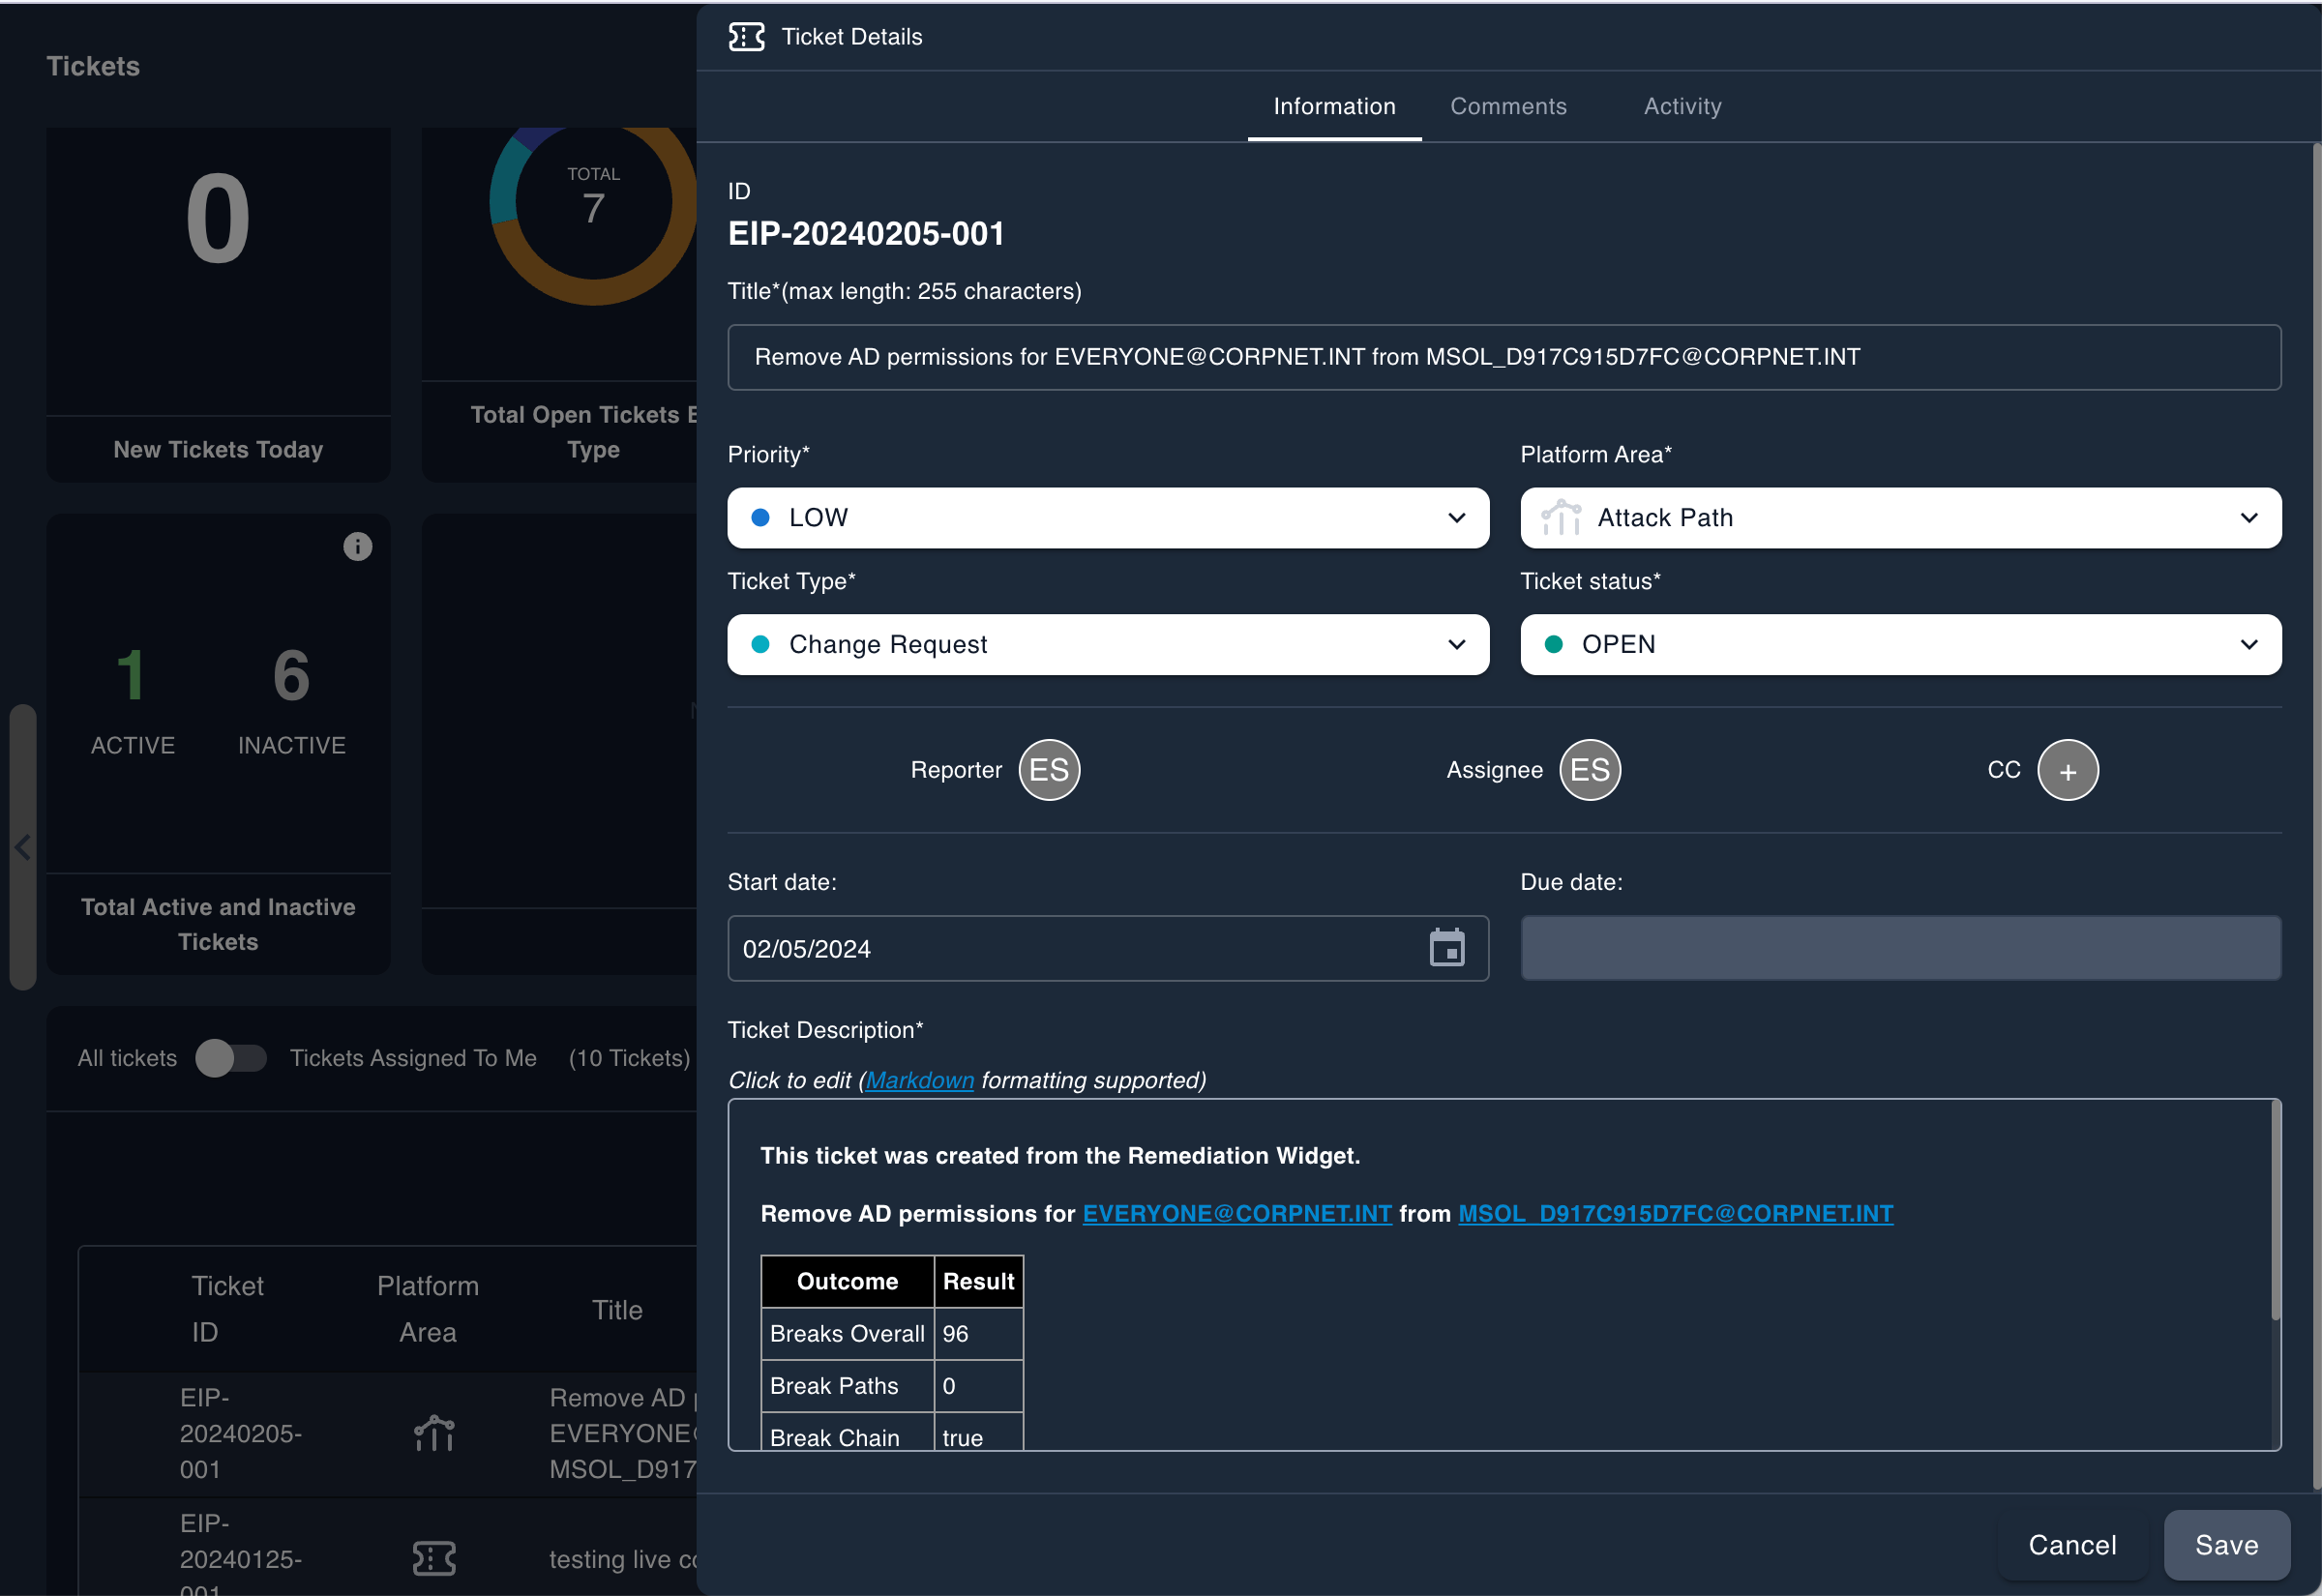Click the blue LOW priority color dot
This screenshot has height=1596, width=2322.
[760, 518]
